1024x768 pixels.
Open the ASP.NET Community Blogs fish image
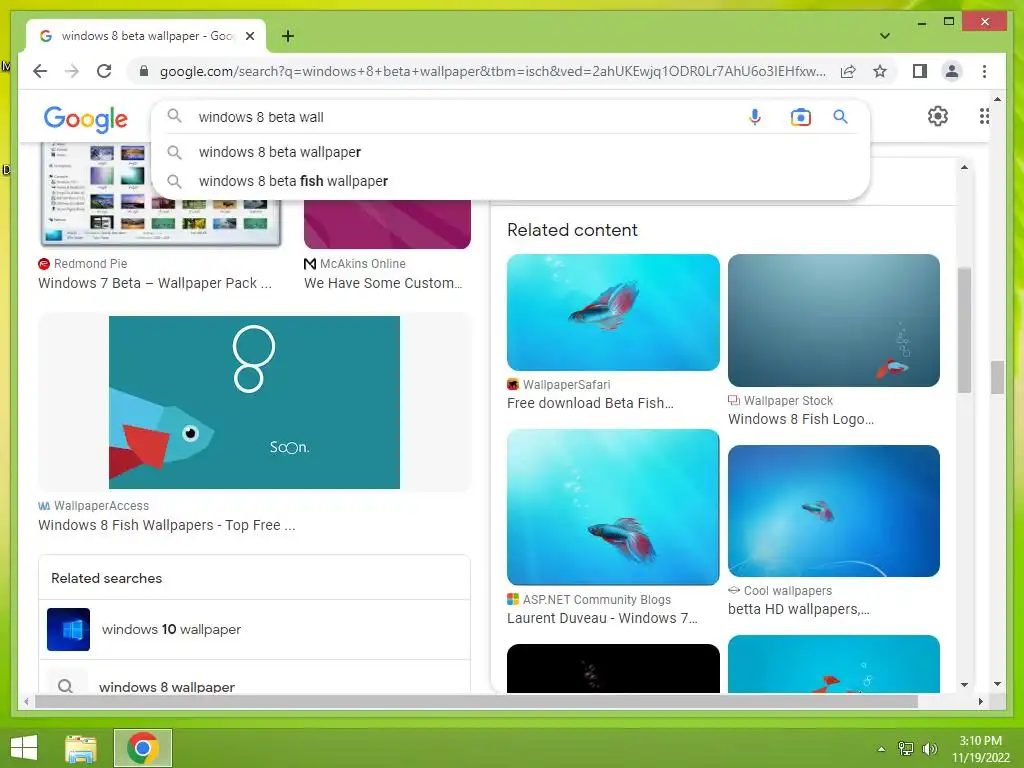pyautogui.click(x=613, y=507)
